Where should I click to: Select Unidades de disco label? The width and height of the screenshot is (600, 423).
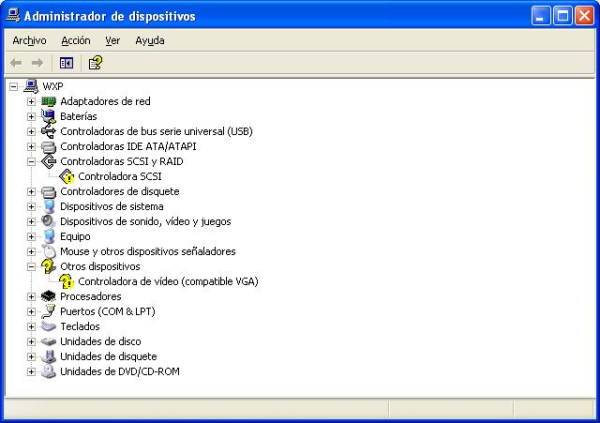(x=101, y=341)
